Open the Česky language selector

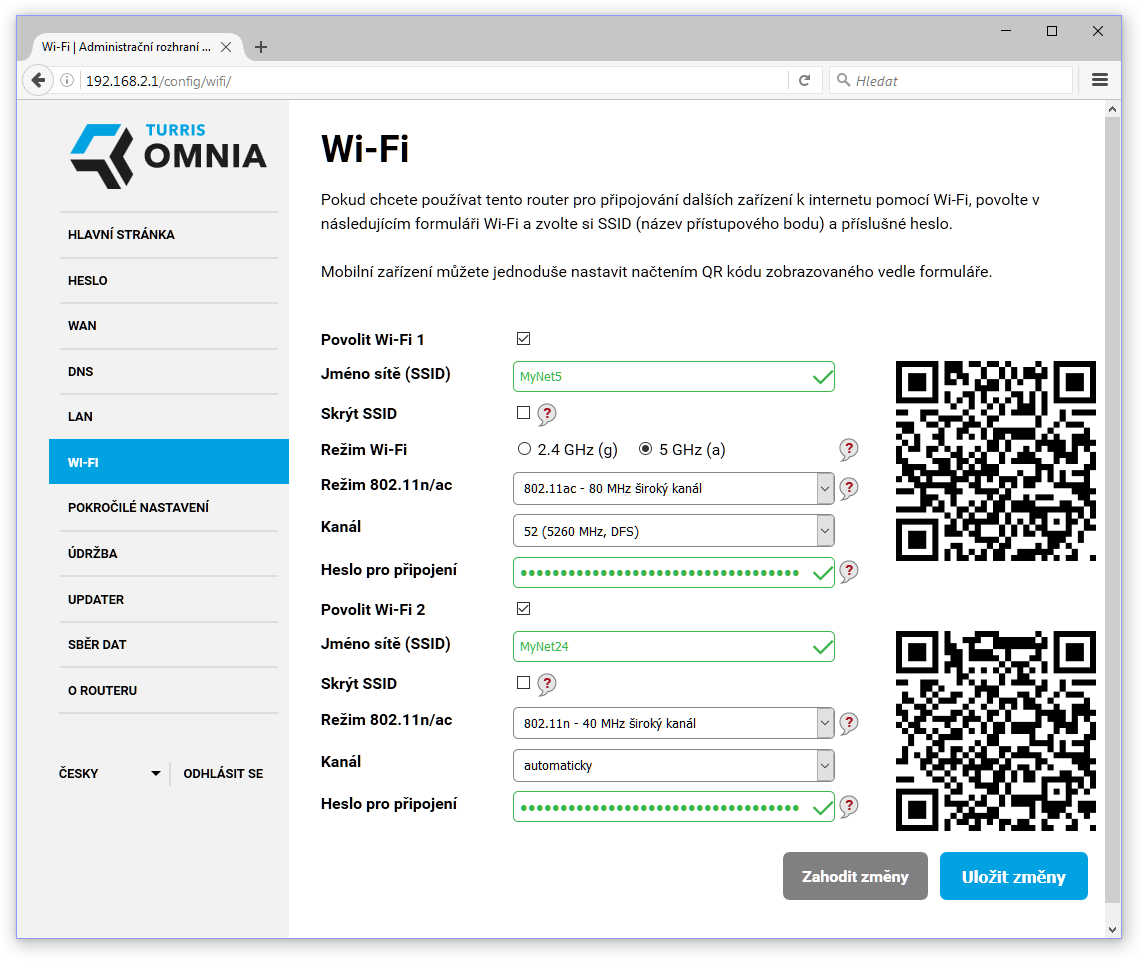coord(110,774)
